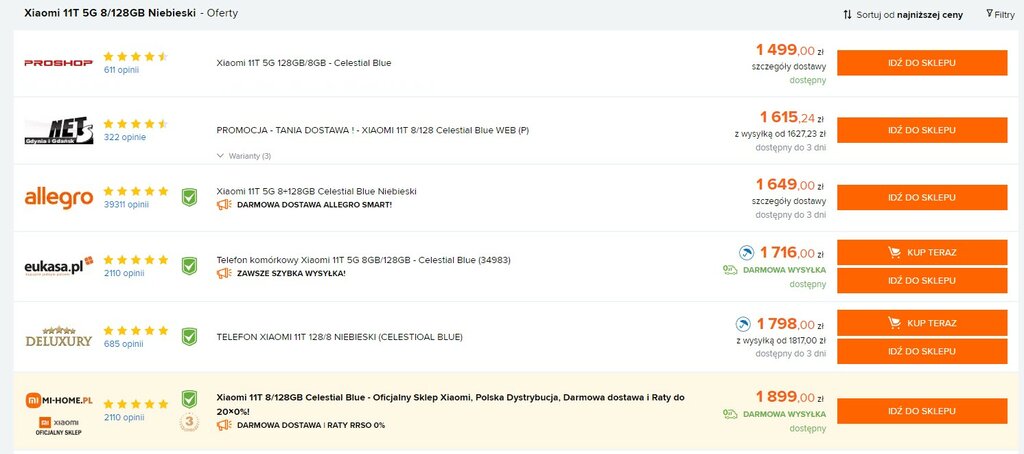Click the free delivery truck icon in eukasa.pl offer
Screen dimensions: 1024x454
pyautogui.click(x=730, y=270)
